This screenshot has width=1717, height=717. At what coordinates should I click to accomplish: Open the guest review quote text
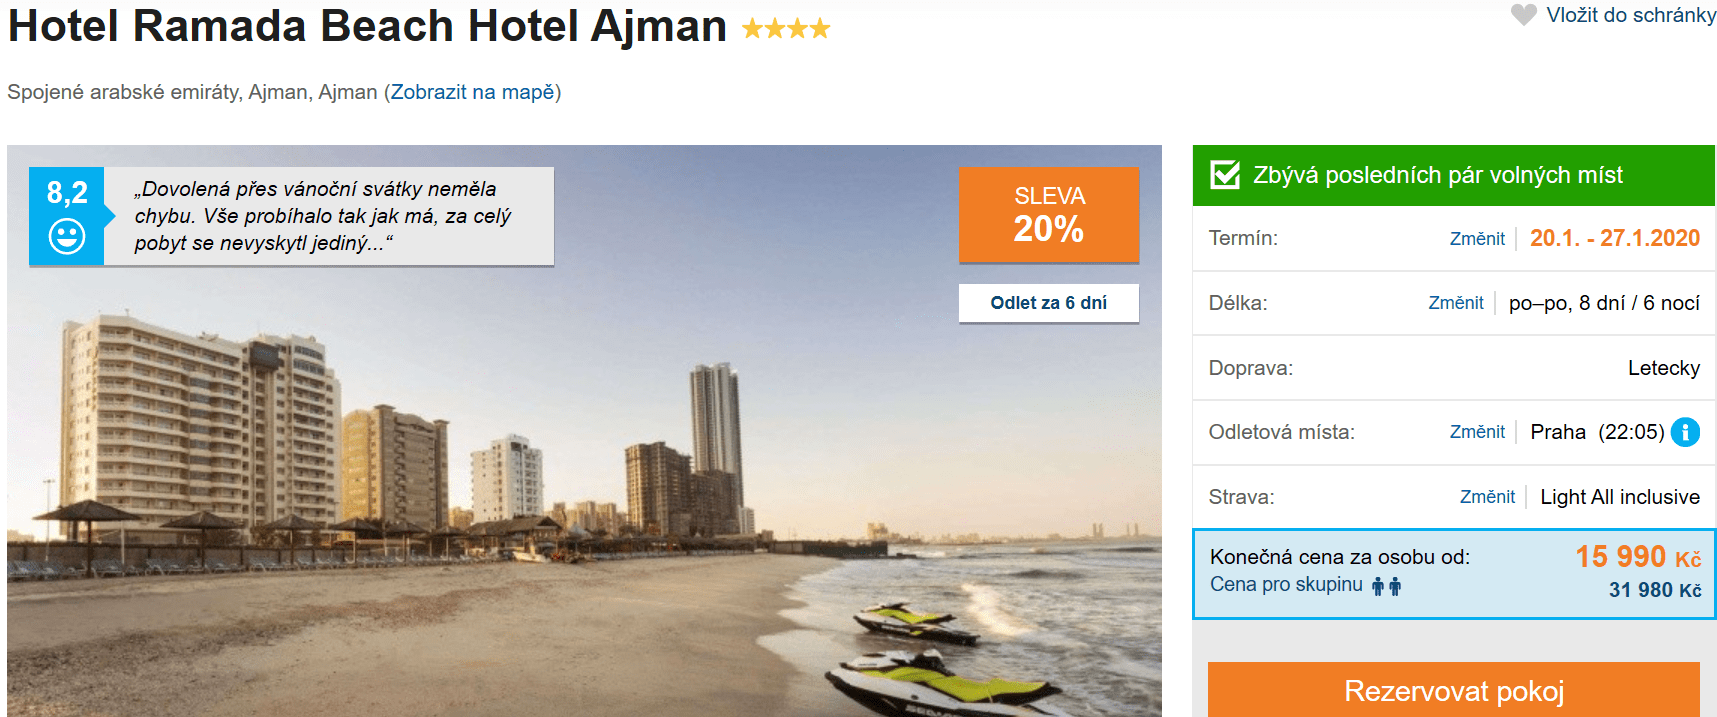[323, 216]
